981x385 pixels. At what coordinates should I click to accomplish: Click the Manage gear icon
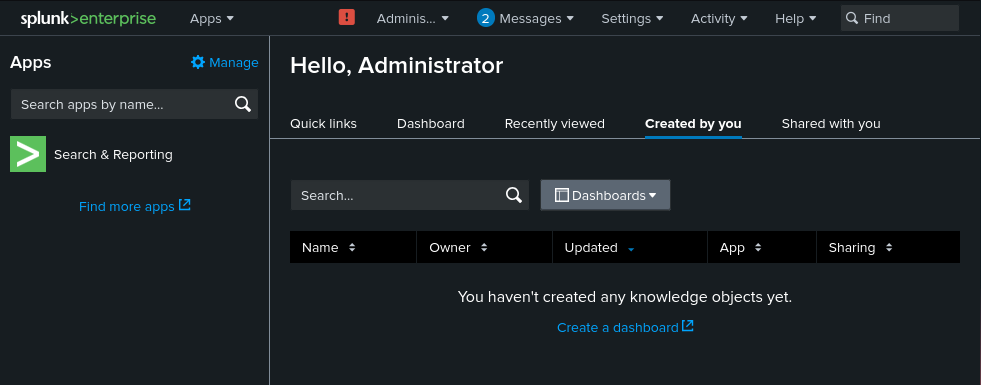point(198,62)
